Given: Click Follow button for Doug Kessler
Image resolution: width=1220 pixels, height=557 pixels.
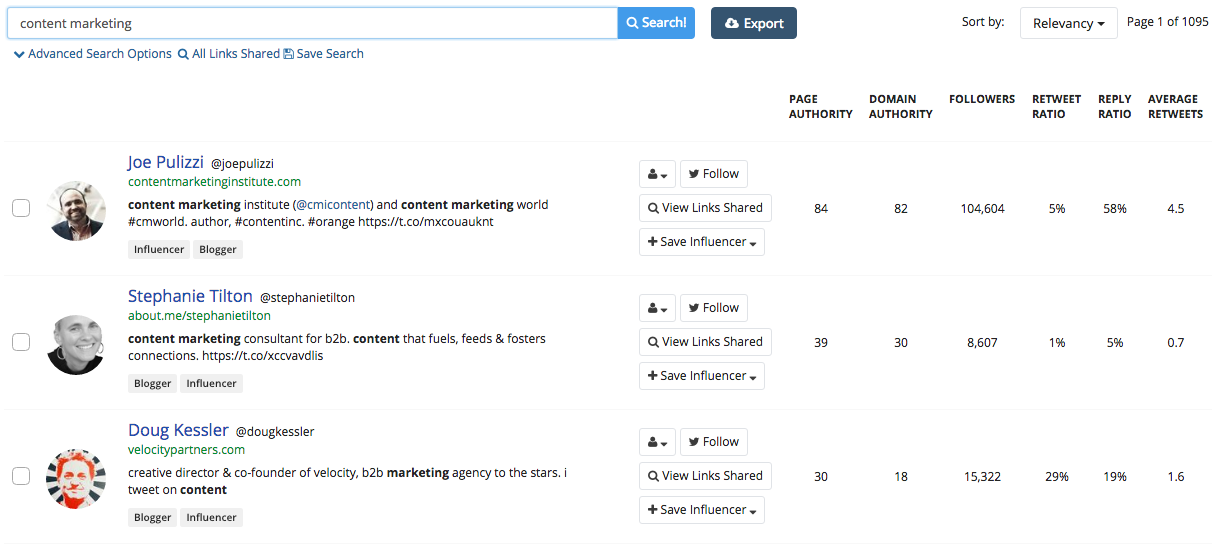Looking at the screenshot, I should click(713, 442).
